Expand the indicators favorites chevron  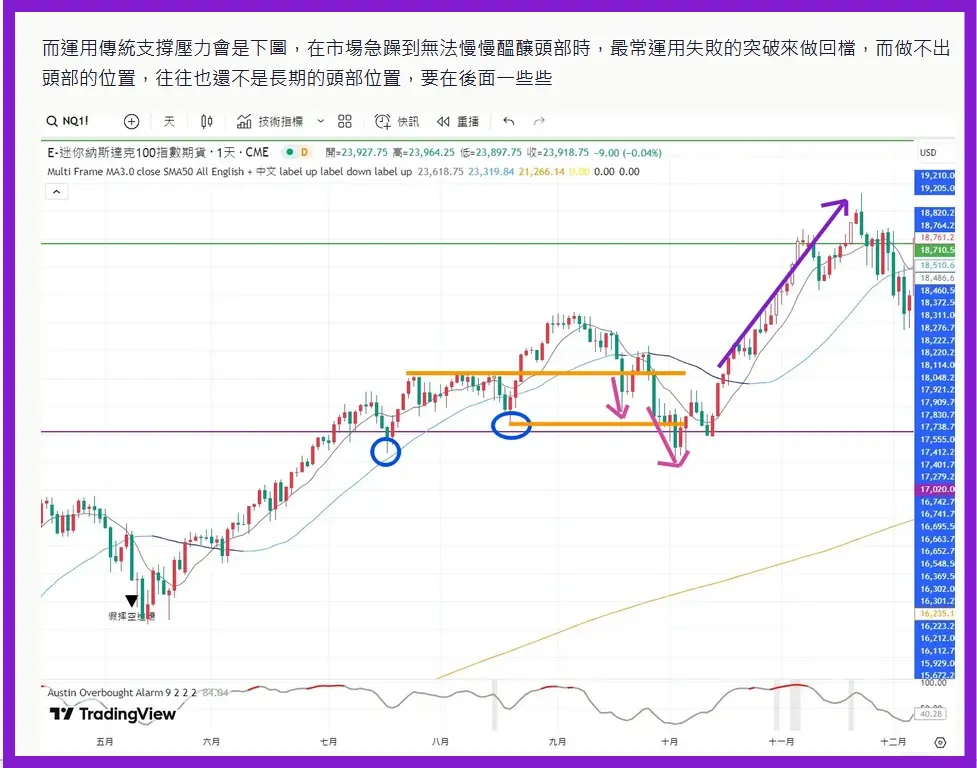[x=321, y=121]
